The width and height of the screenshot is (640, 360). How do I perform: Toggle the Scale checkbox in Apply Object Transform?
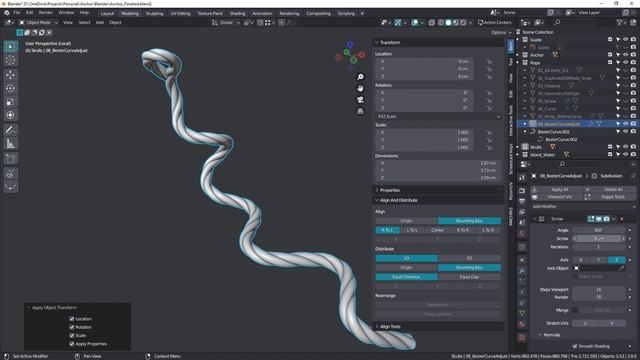[x=72, y=336]
